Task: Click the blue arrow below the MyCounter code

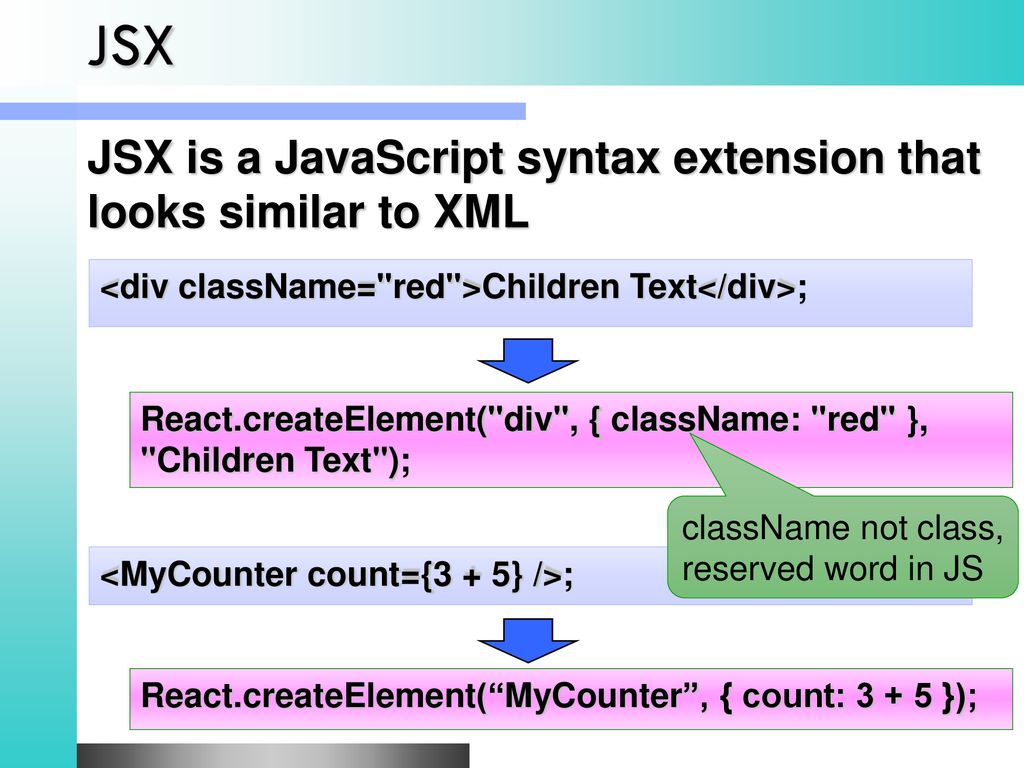Action: click(528, 640)
